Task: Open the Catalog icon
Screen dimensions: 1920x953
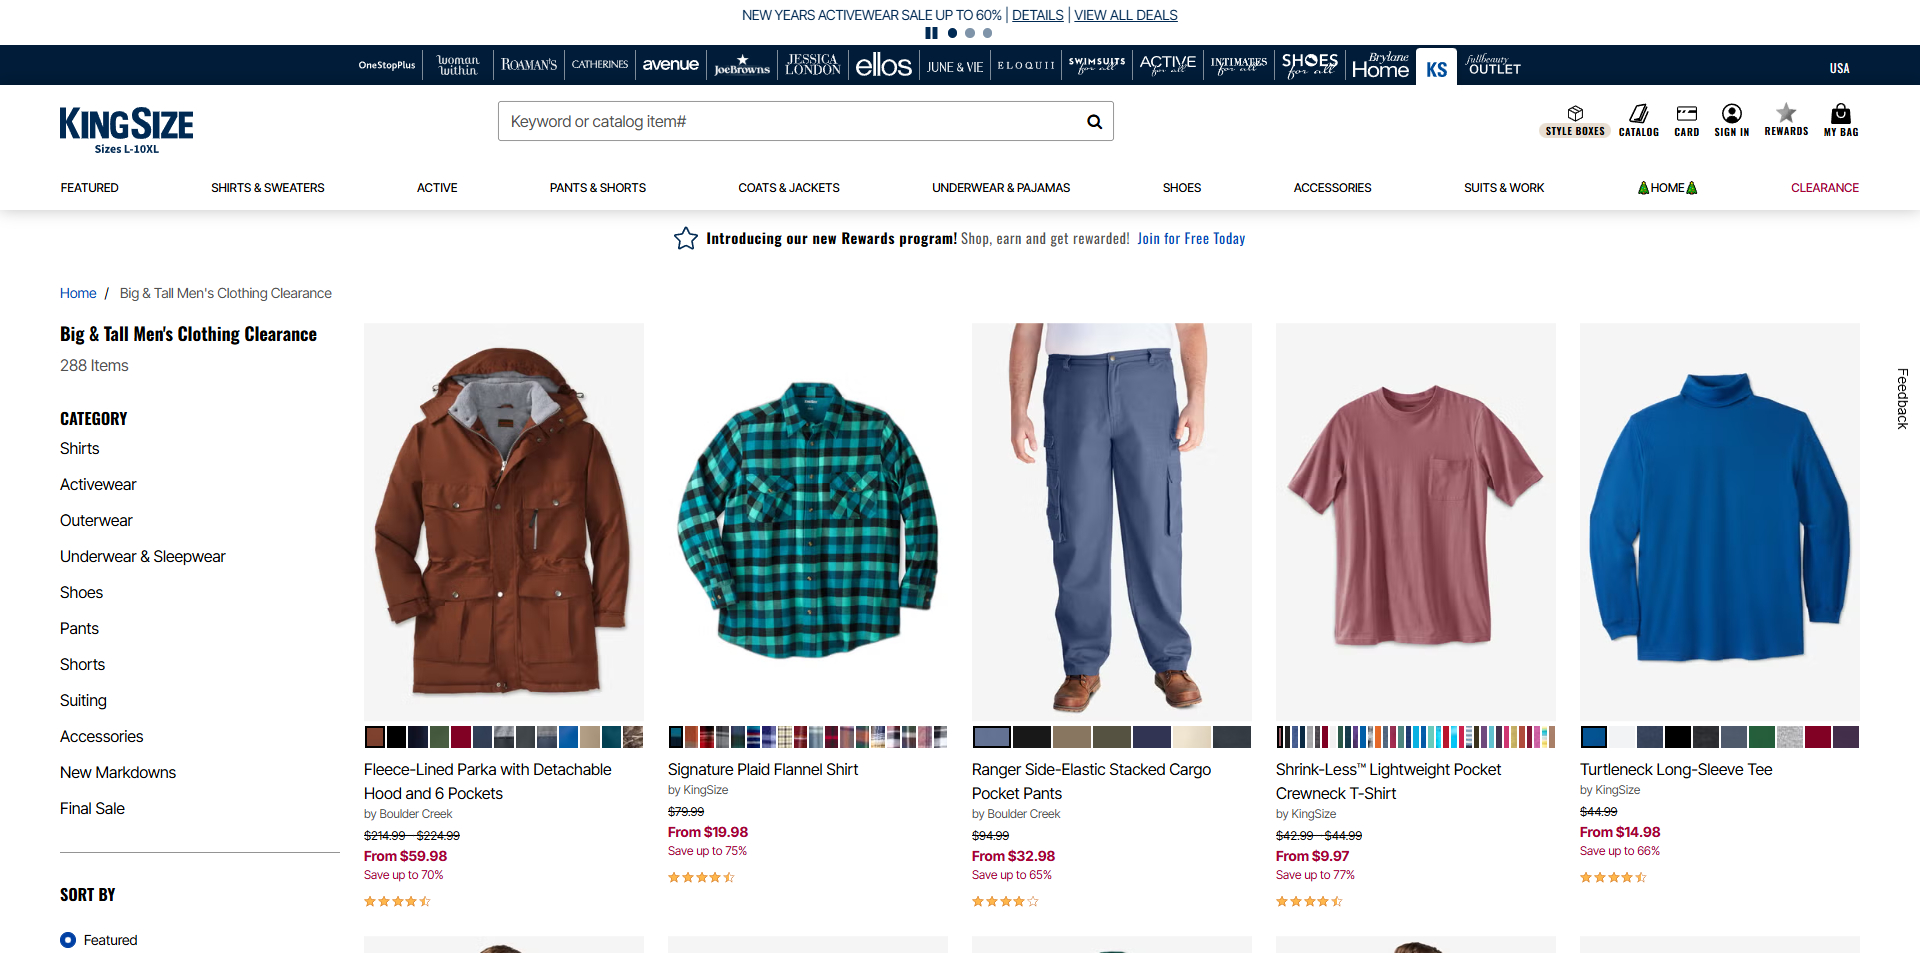Action: [1638, 120]
